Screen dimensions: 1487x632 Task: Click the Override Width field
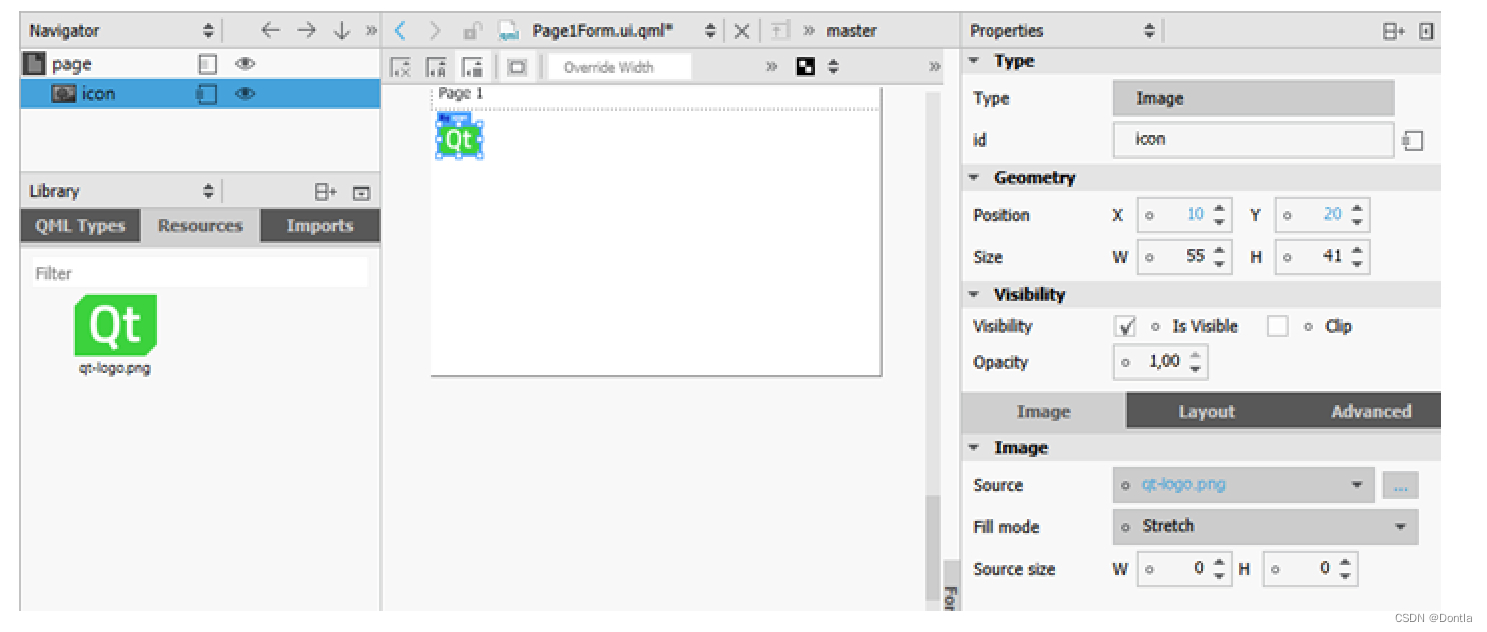click(621, 67)
